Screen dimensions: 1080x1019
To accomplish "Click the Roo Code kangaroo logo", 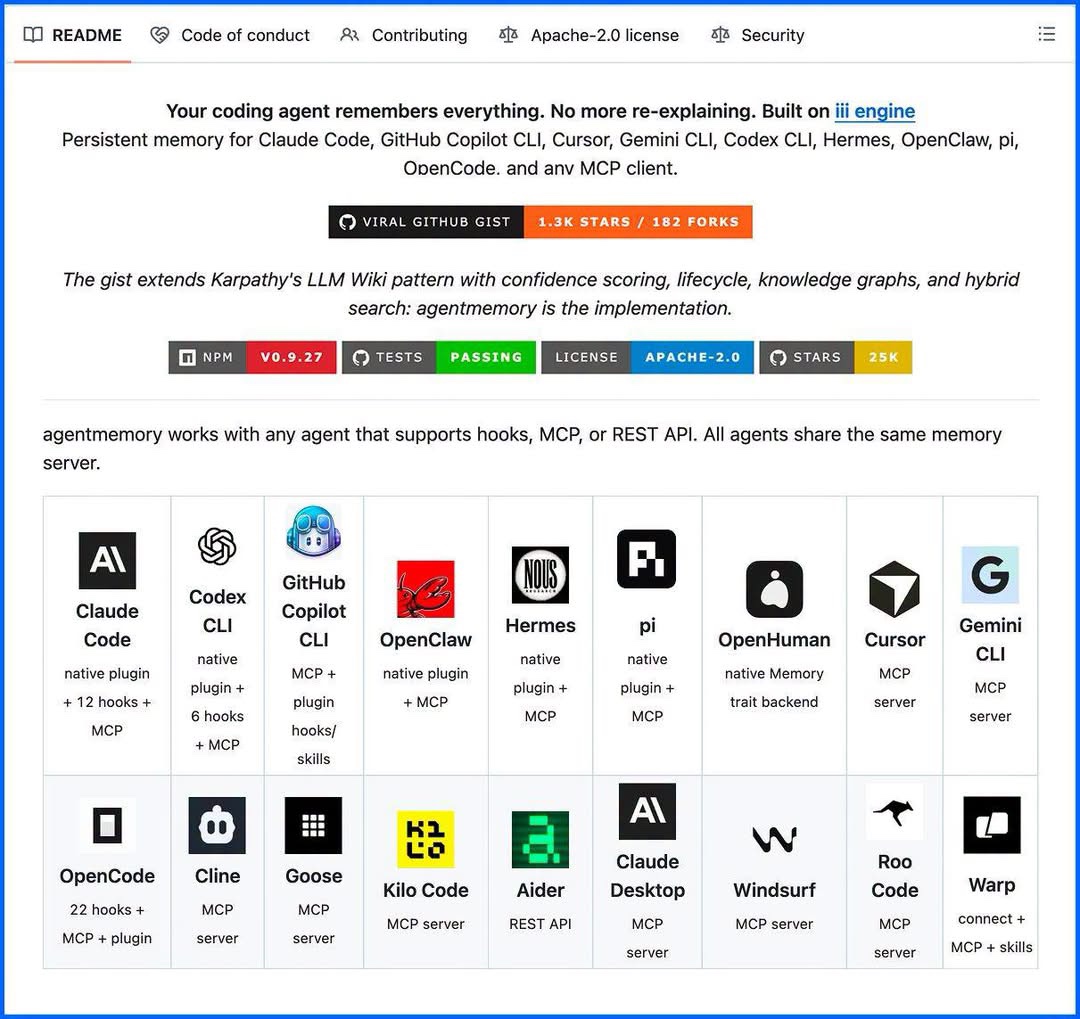I will coord(894,812).
